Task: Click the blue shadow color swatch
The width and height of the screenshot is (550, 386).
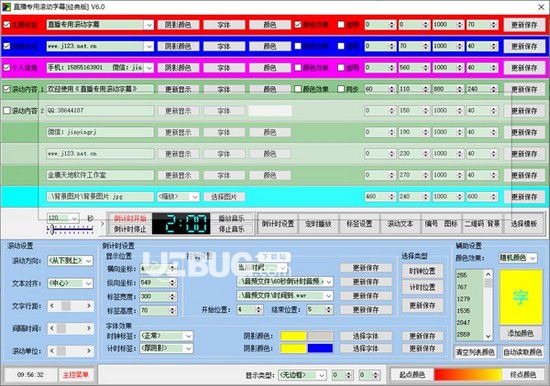Action: (320, 348)
